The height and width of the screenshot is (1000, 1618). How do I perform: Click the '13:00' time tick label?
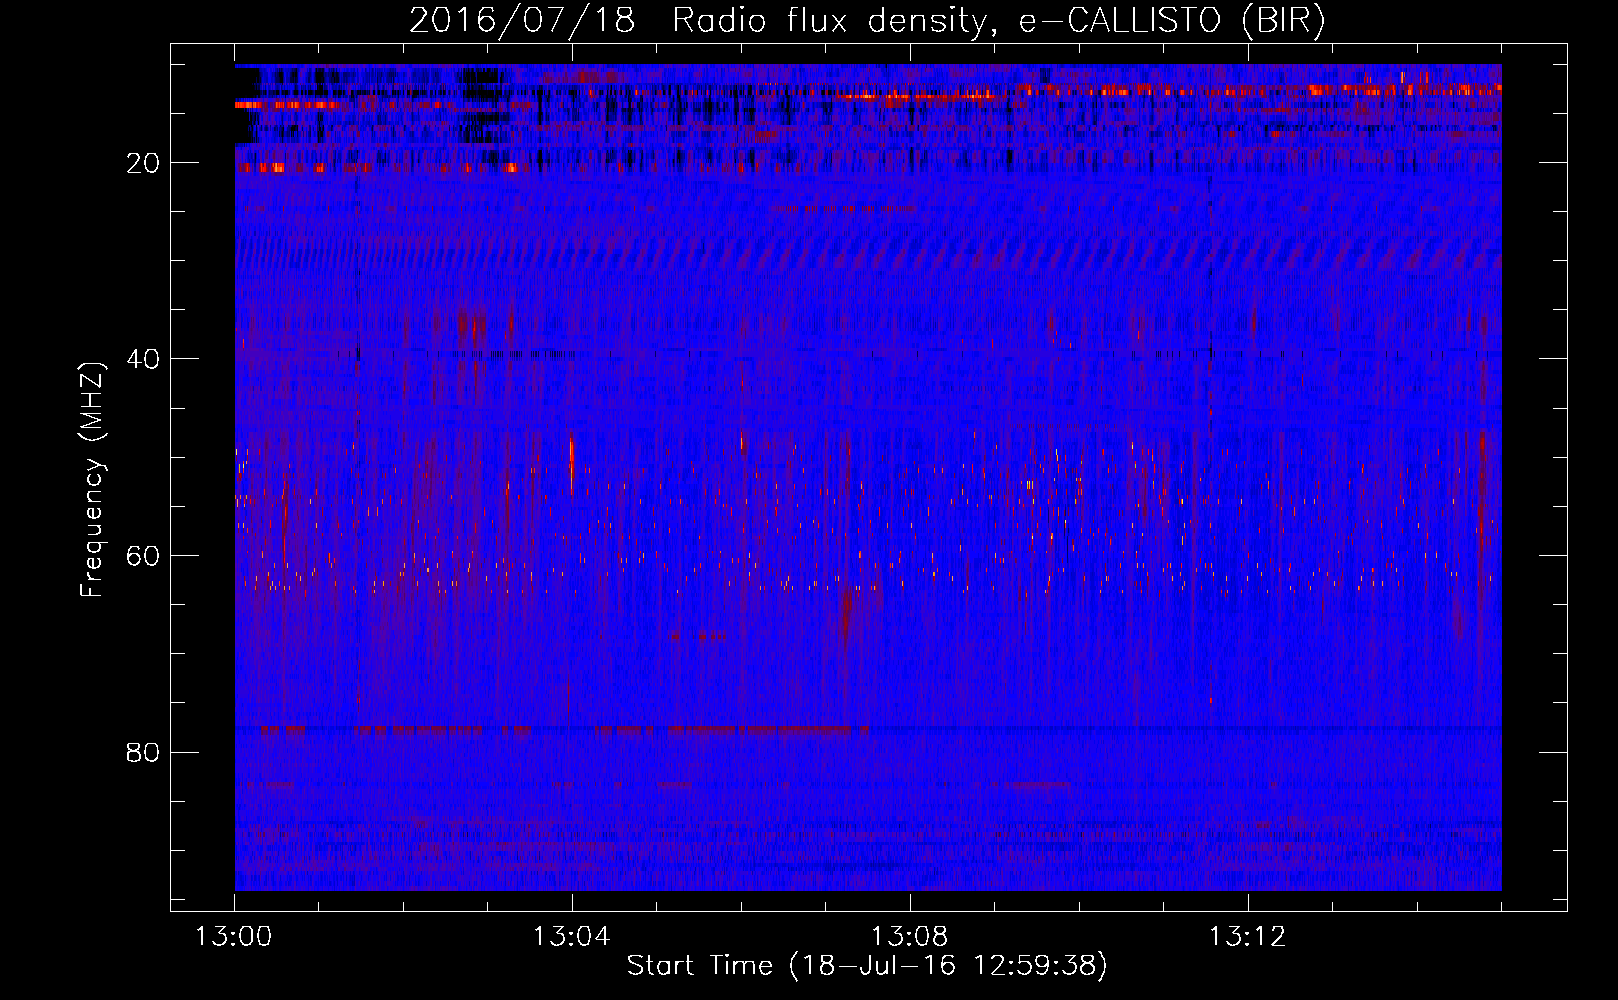[234, 937]
